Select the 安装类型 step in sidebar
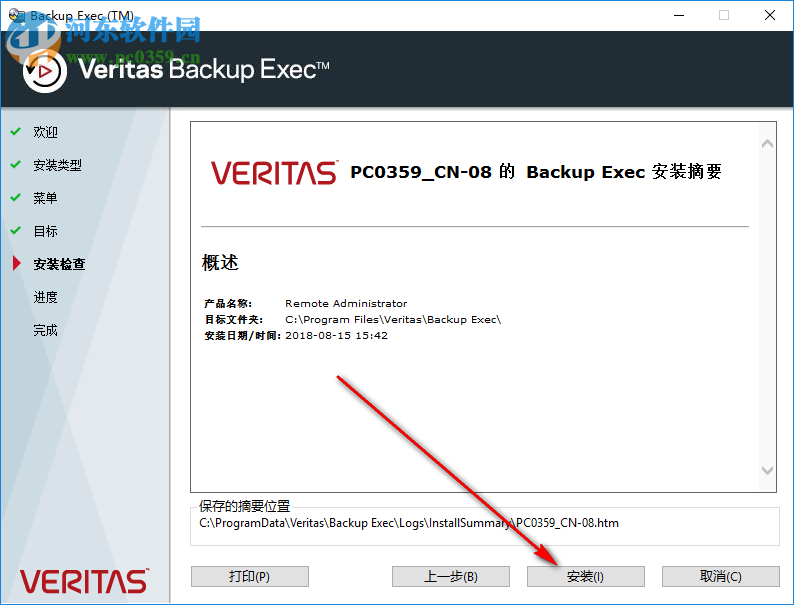 [57, 165]
